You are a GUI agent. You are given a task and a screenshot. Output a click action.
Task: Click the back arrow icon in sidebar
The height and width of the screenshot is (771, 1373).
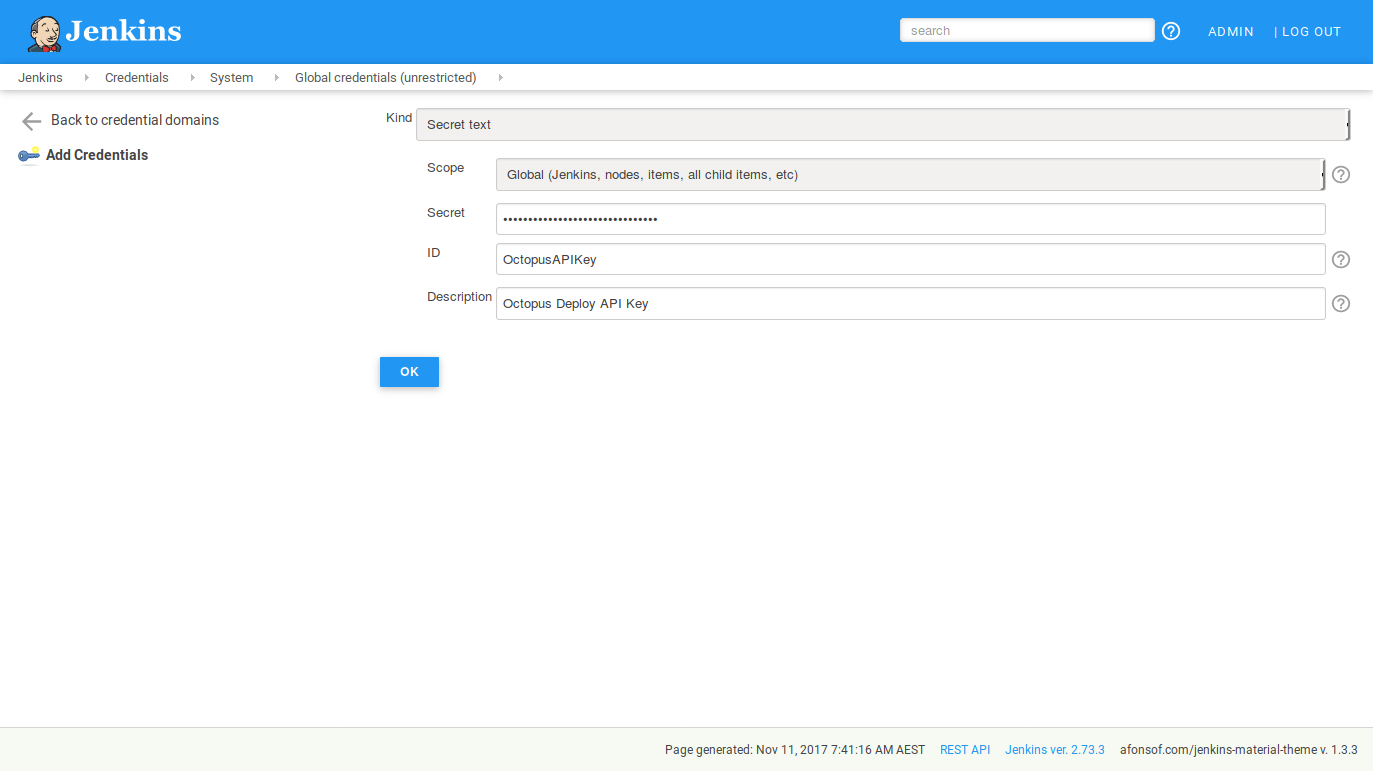point(31,121)
